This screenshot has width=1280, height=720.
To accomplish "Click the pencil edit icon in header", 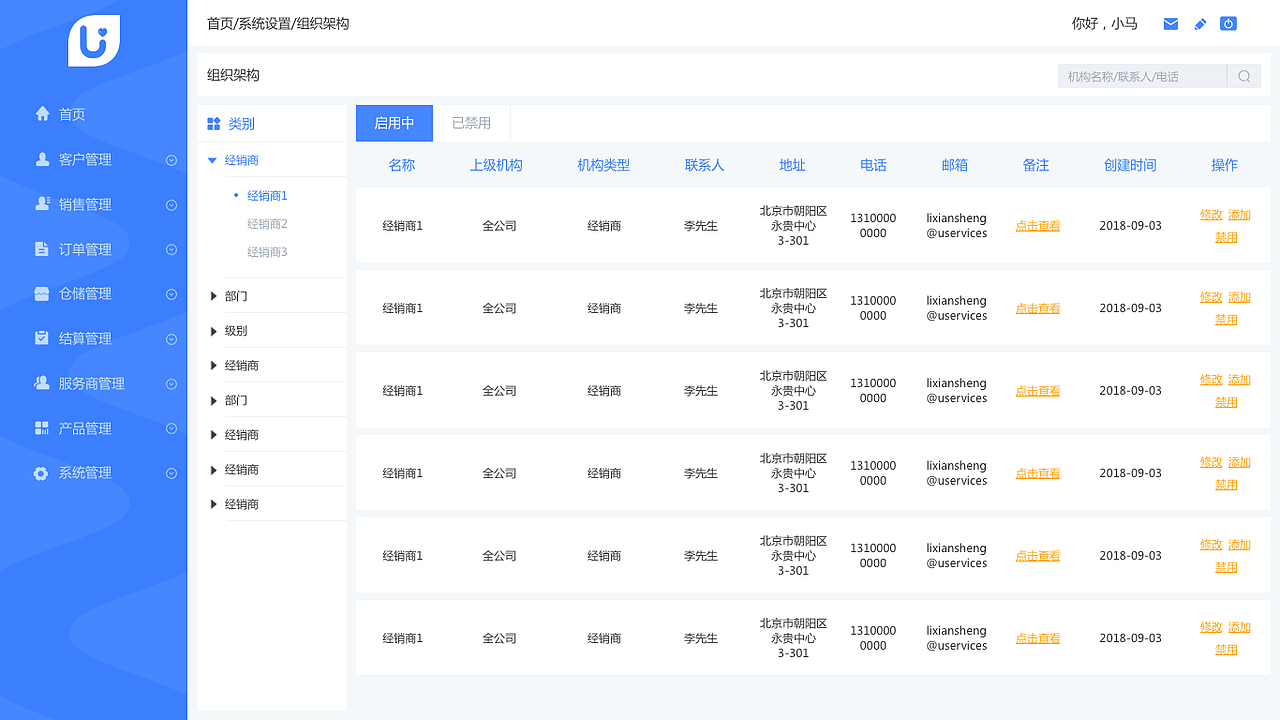I will [1200, 24].
